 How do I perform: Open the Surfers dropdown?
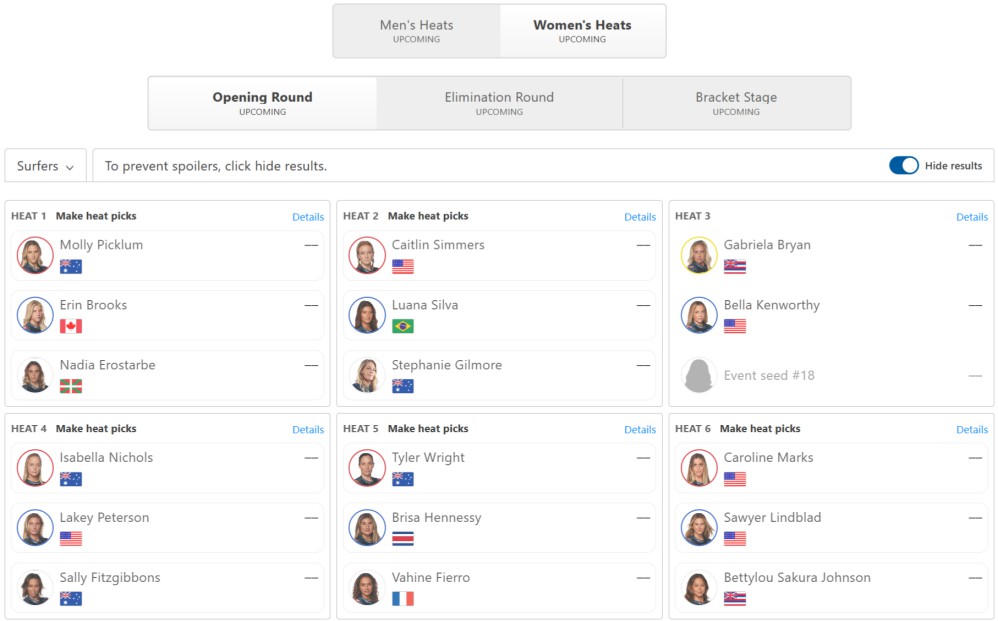[45, 166]
